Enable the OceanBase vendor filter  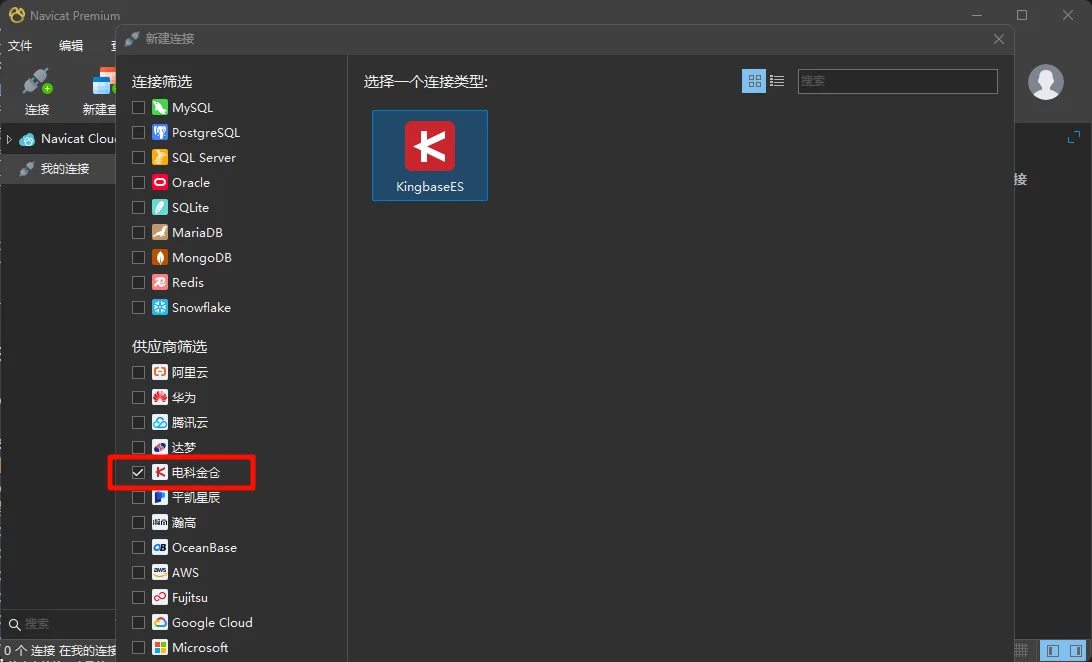pos(139,547)
